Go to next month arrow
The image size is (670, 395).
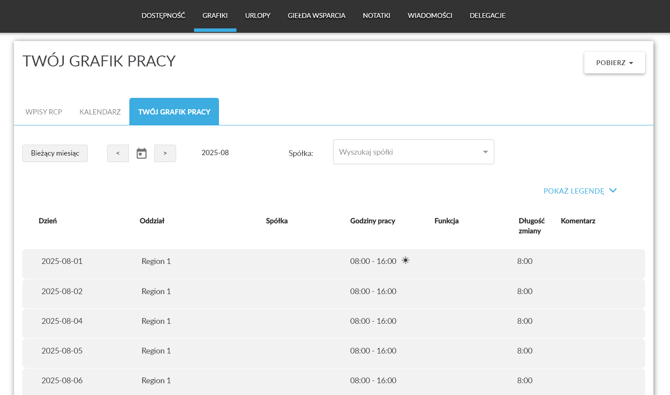165,153
